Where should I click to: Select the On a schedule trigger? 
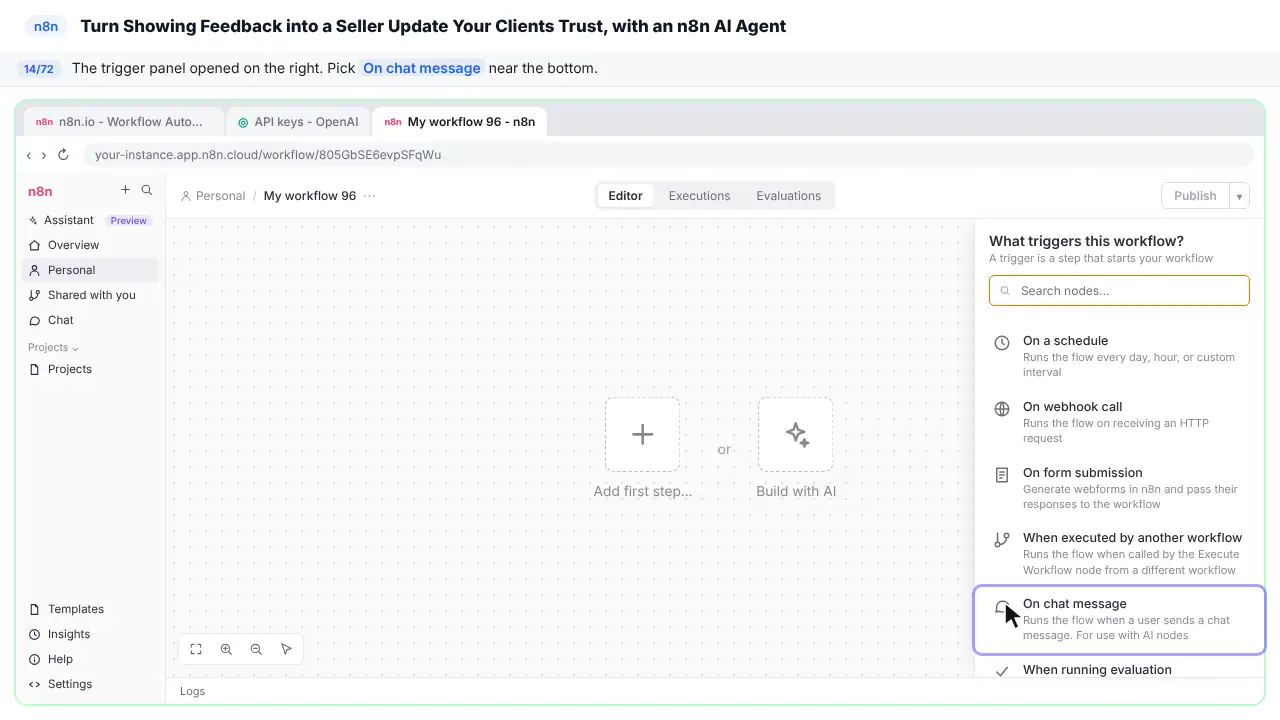point(1119,356)
